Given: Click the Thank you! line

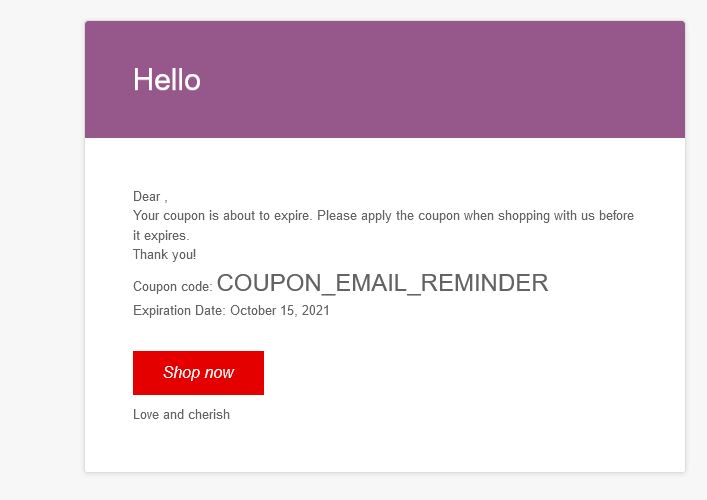Looking at the screenshot, I should pyautogui.click(x=165, y=255).
